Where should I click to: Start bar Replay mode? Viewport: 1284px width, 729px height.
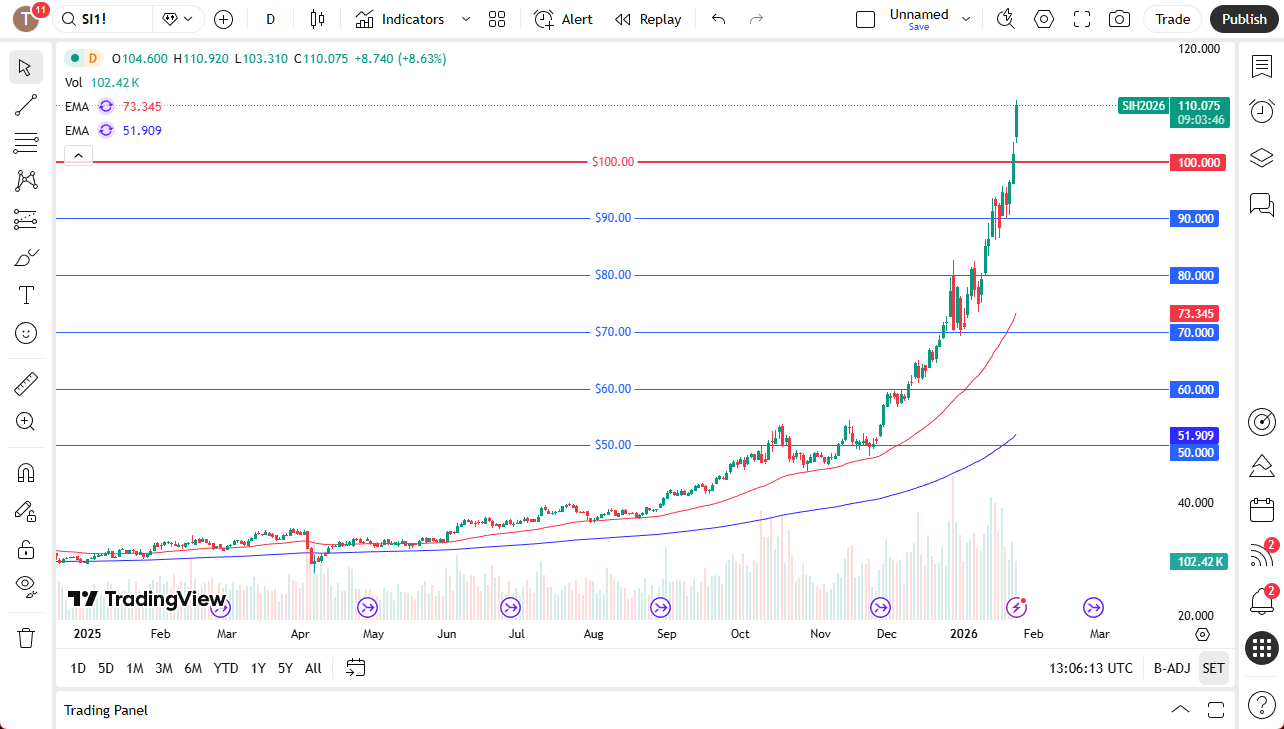pos(648,19)
